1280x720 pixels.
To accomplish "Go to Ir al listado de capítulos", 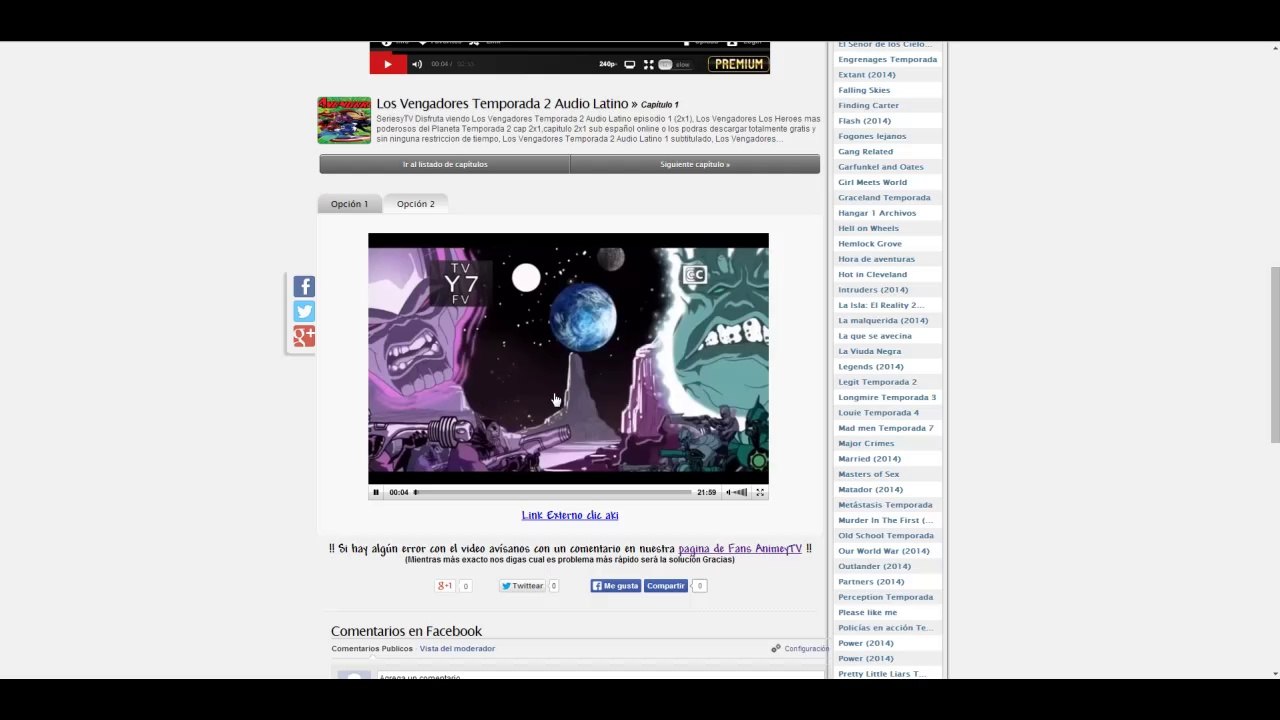I will pyautogui.click(x=445, y=164).
